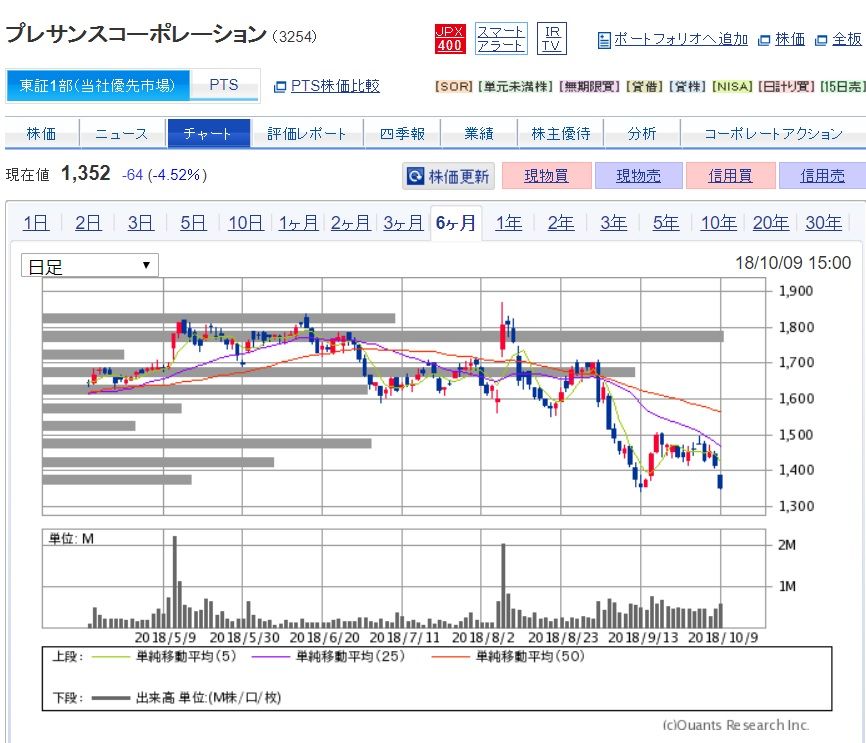Select the チャート tab
Screen dimensions: 866x743
[208, 134]
